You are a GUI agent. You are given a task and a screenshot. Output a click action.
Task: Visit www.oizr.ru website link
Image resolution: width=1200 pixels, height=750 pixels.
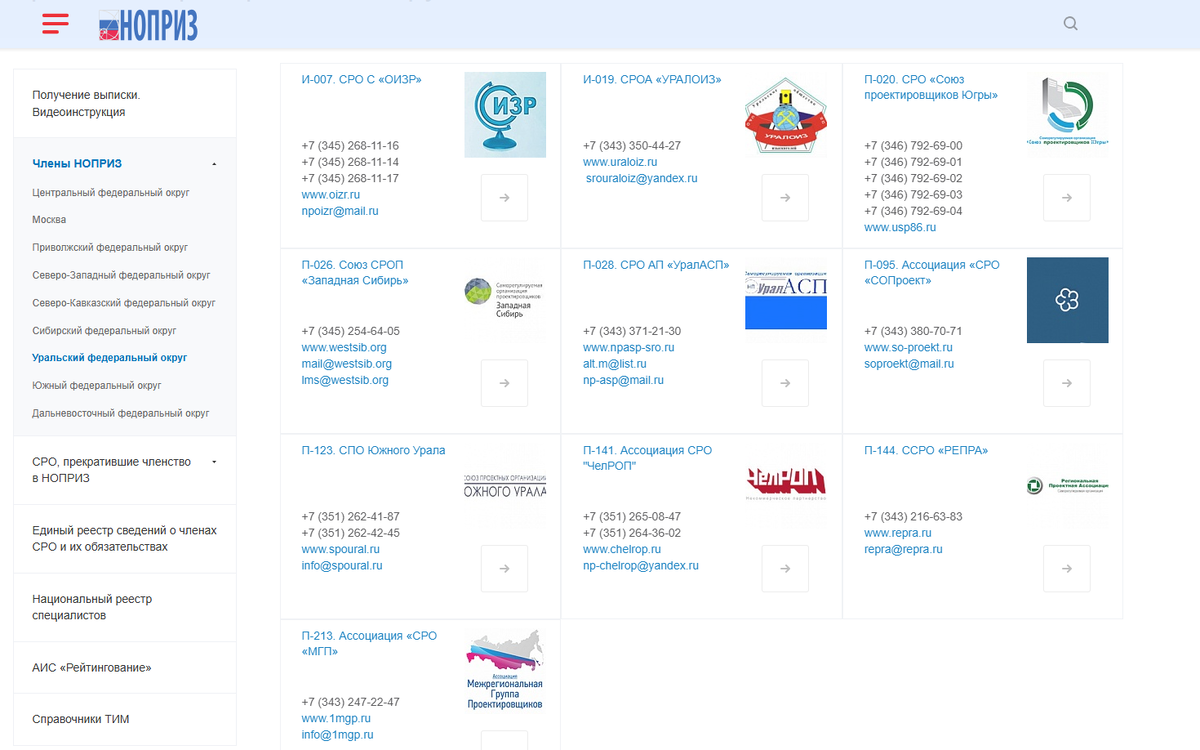(330, 195)
